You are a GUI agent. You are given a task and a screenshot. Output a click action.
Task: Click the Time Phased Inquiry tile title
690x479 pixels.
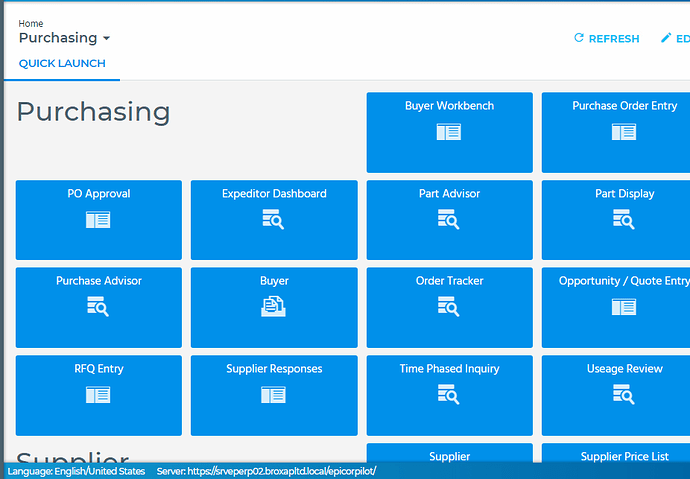[x=449, y=369]
